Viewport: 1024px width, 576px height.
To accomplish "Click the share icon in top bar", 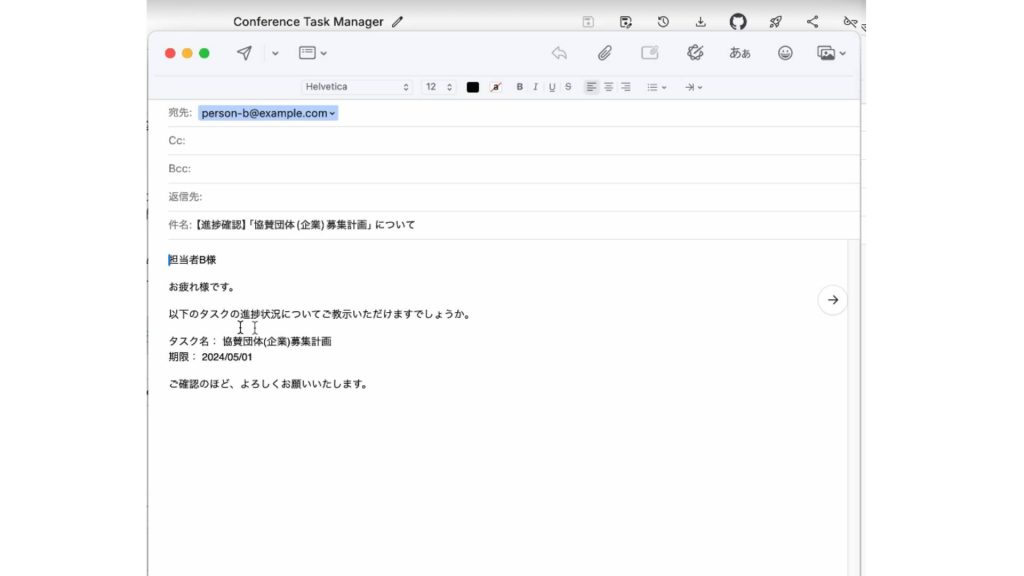I will tap(812, 21).
